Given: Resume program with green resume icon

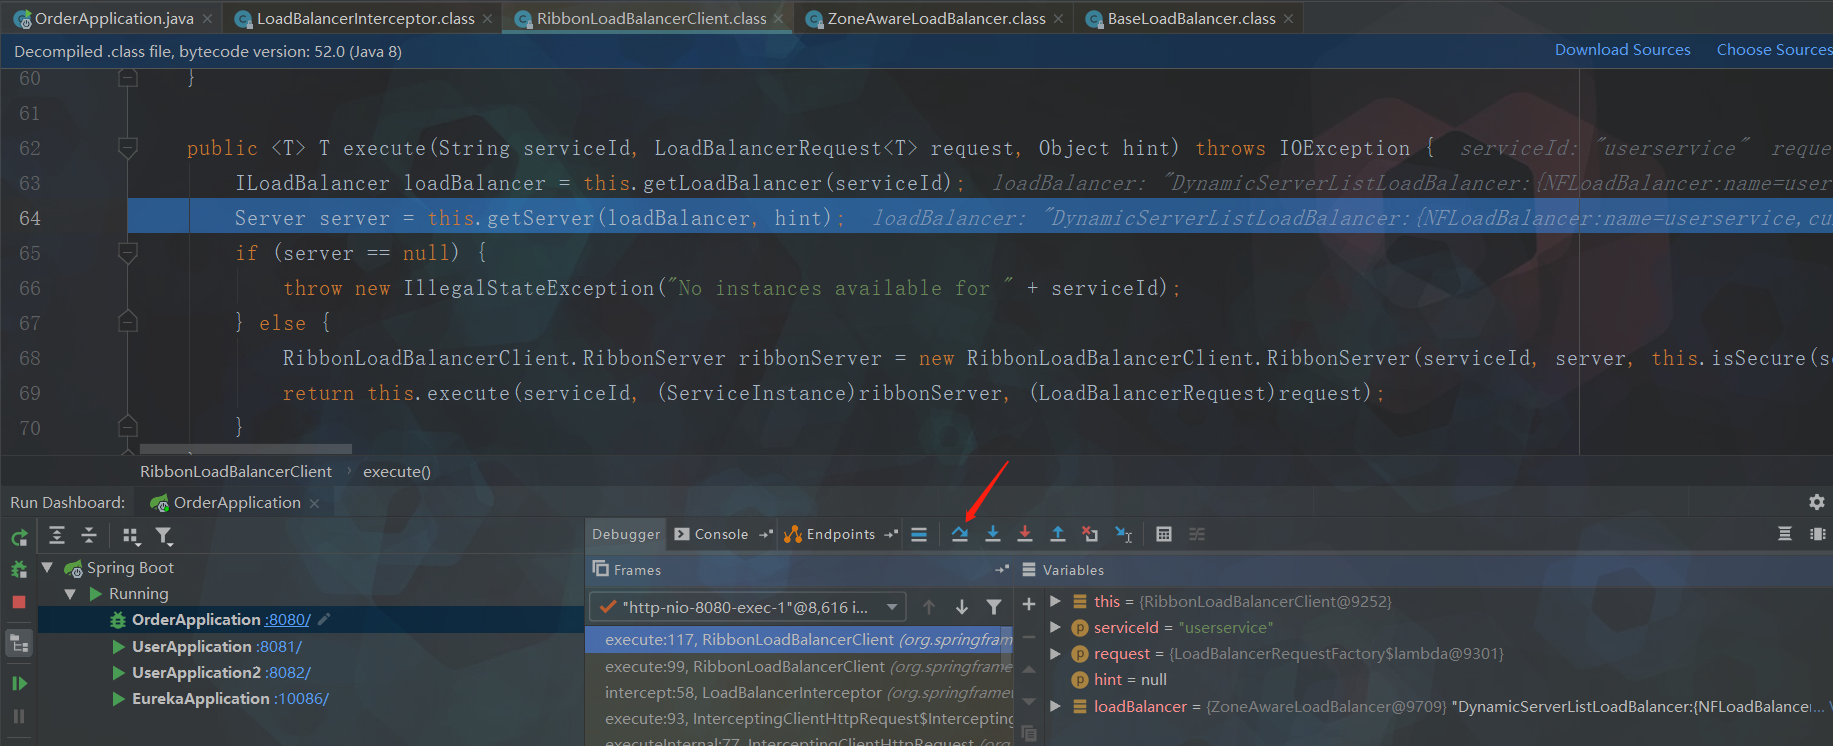Looking at the screenshot, I should (19, 684).
